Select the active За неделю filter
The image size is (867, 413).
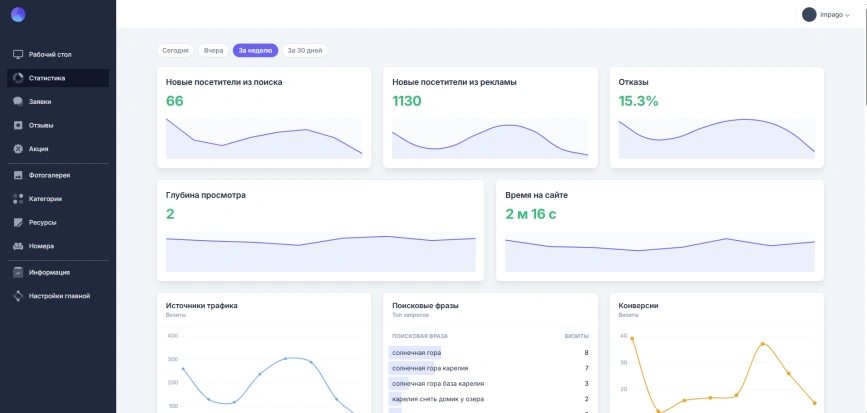pos(255,50)
